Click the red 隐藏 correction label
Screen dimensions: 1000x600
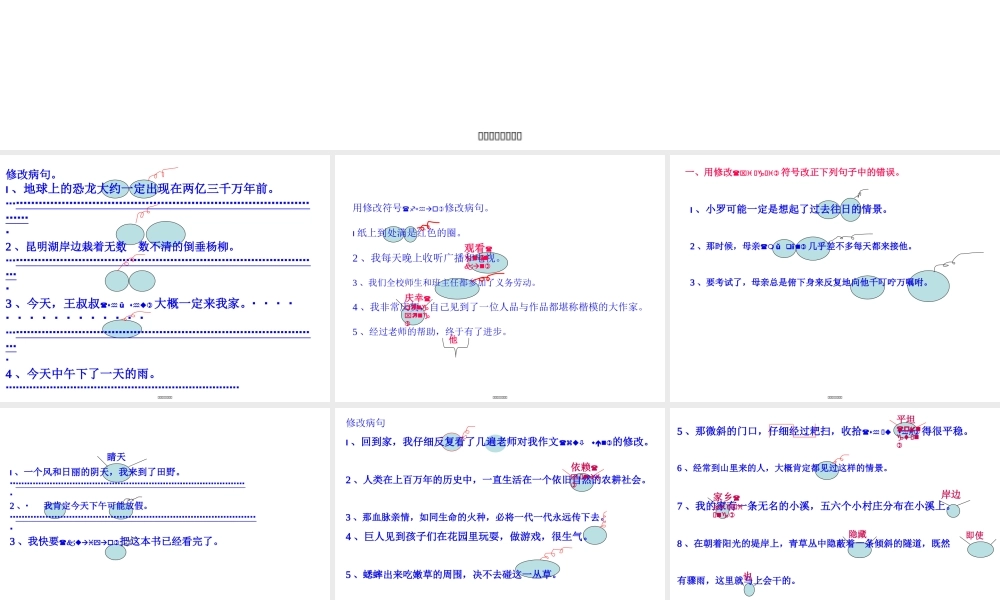tap(857, 535)
